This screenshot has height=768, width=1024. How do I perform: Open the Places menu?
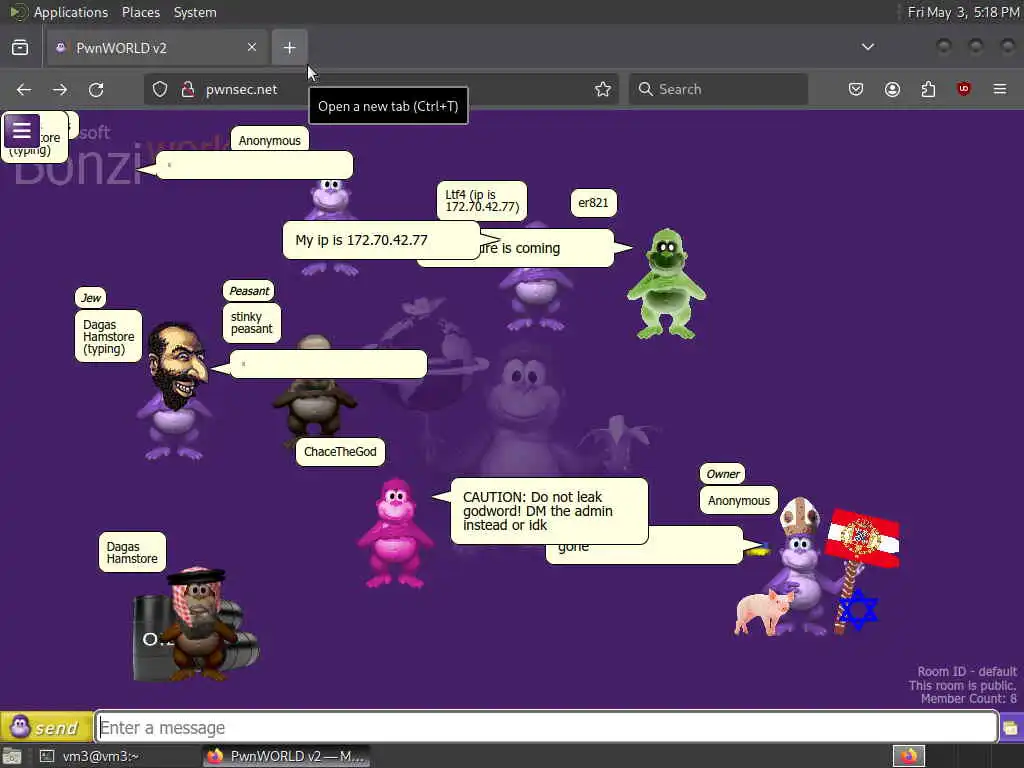pyautogui.click(x=140, y=12)
